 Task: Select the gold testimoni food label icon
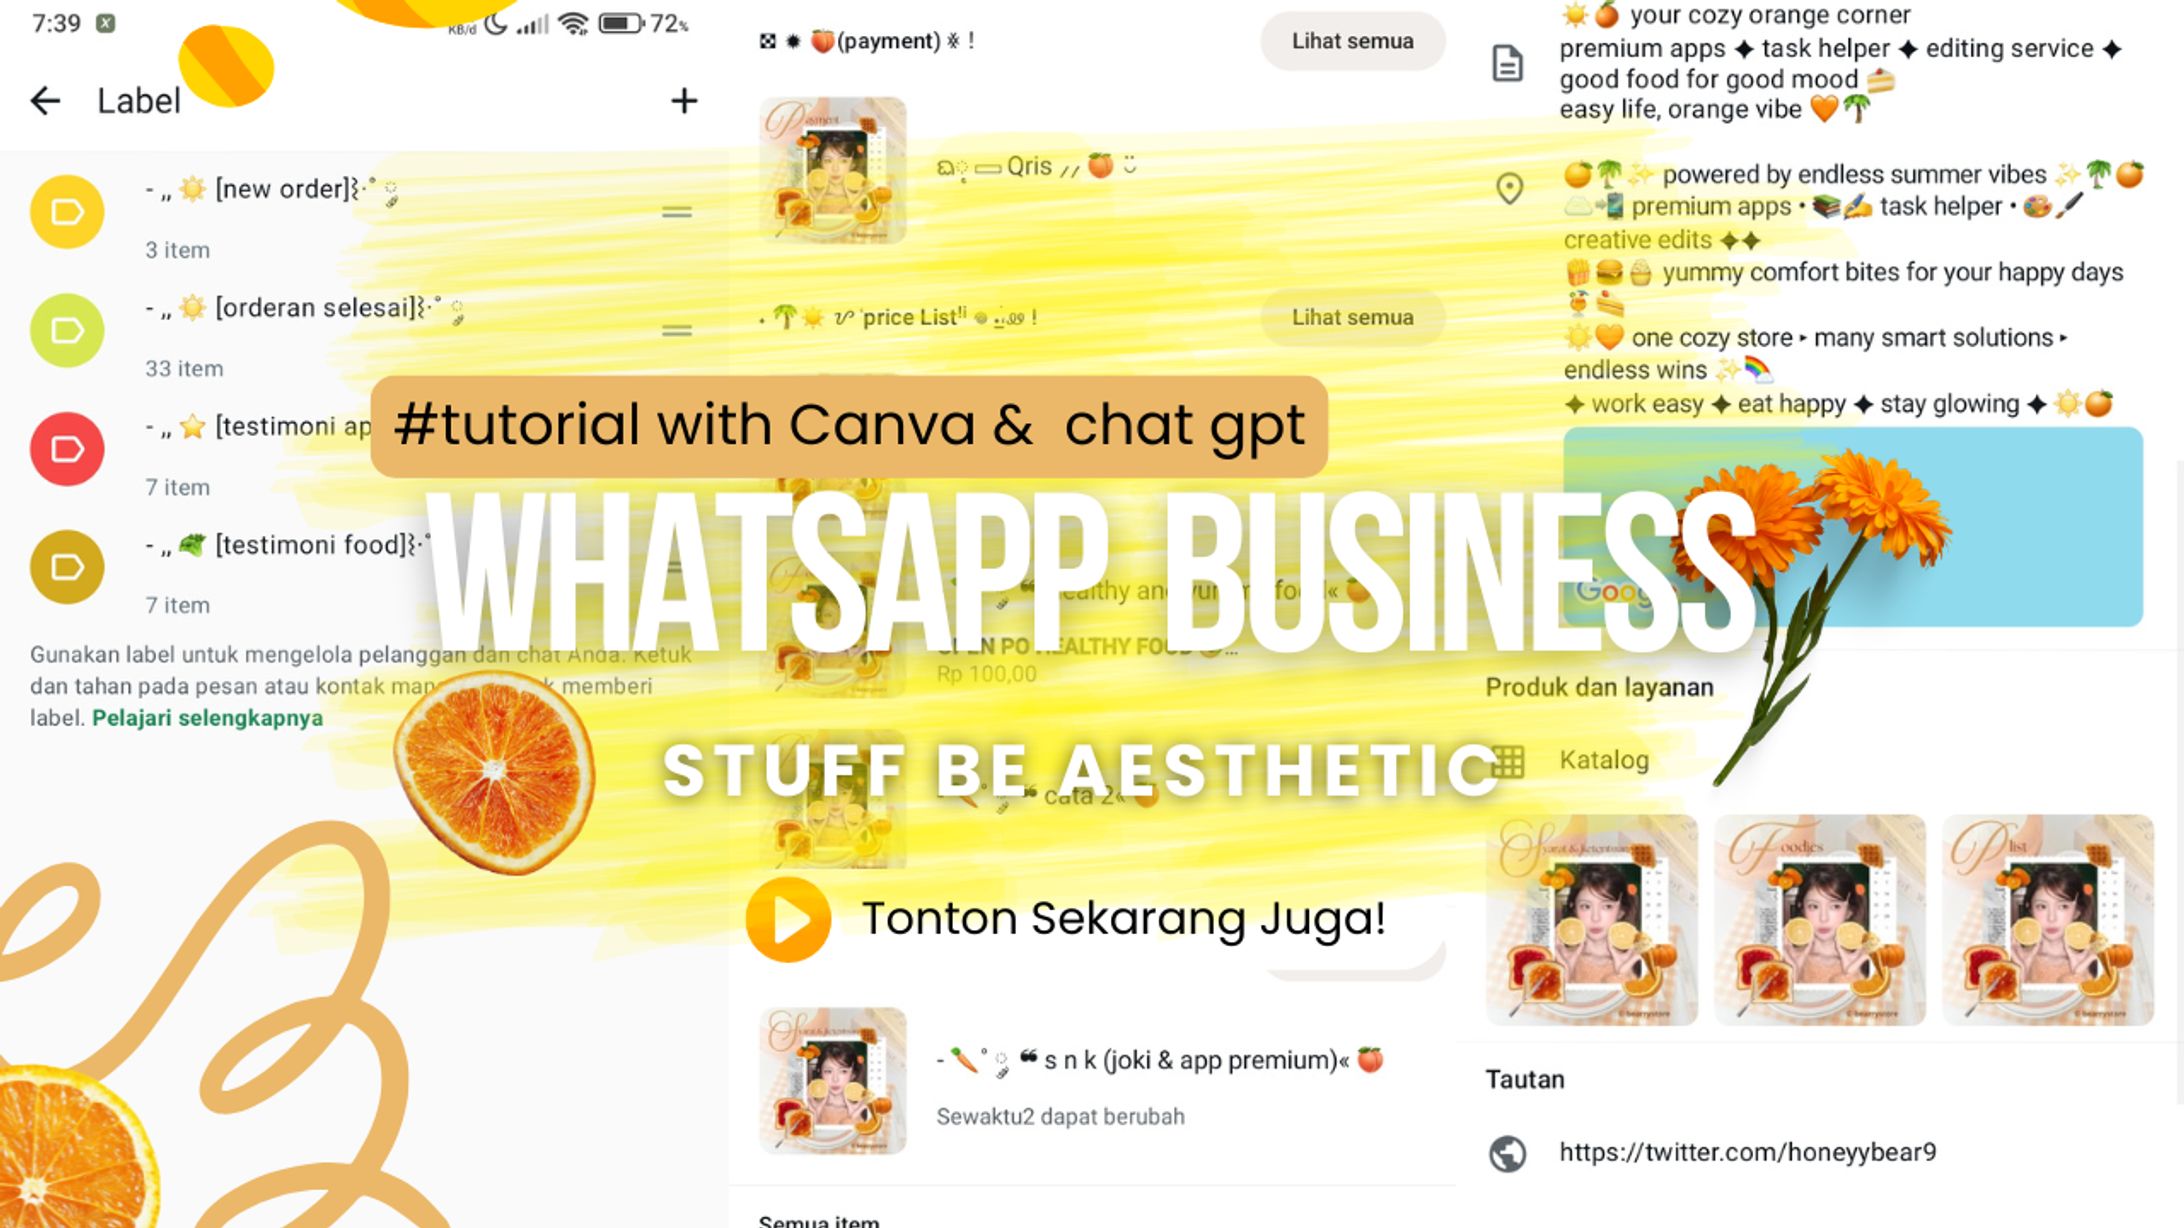pyautogui.click(x=67, y=567)
